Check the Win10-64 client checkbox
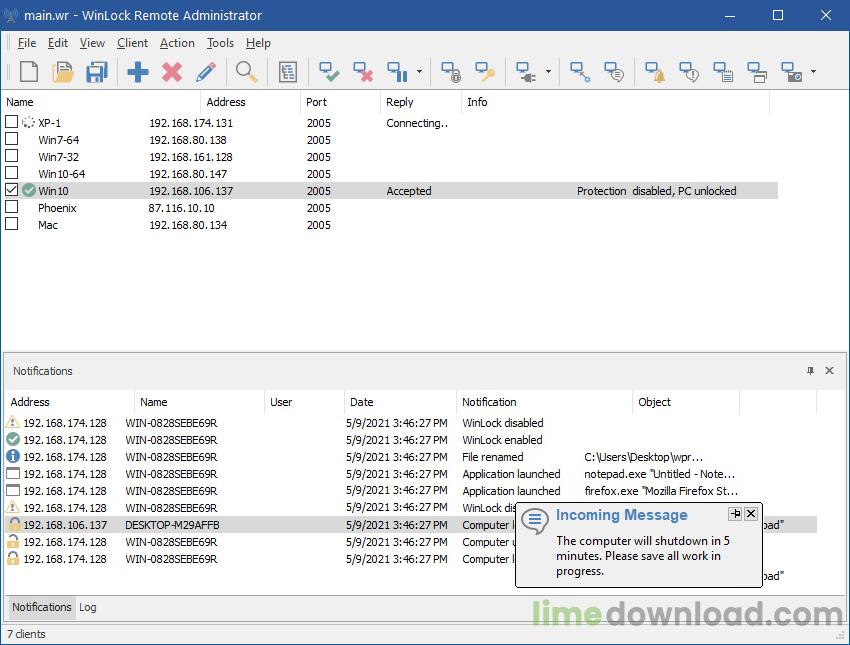Screen dimensions: 850x645 point(11,172)
